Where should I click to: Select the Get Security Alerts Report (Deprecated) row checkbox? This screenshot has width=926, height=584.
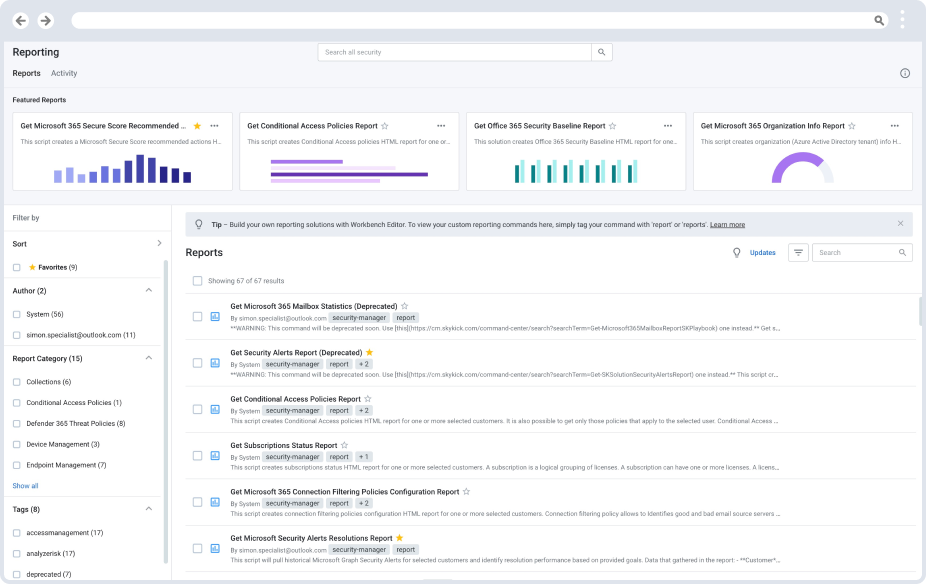click(x=197, y=363)
